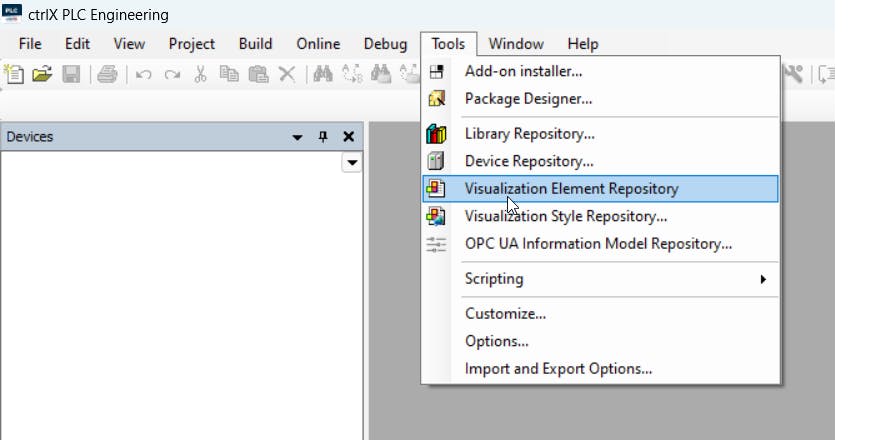This screenshot has height=440, width=880.
Task: Open the Edit menu
Action: click(x=77, y=44)
